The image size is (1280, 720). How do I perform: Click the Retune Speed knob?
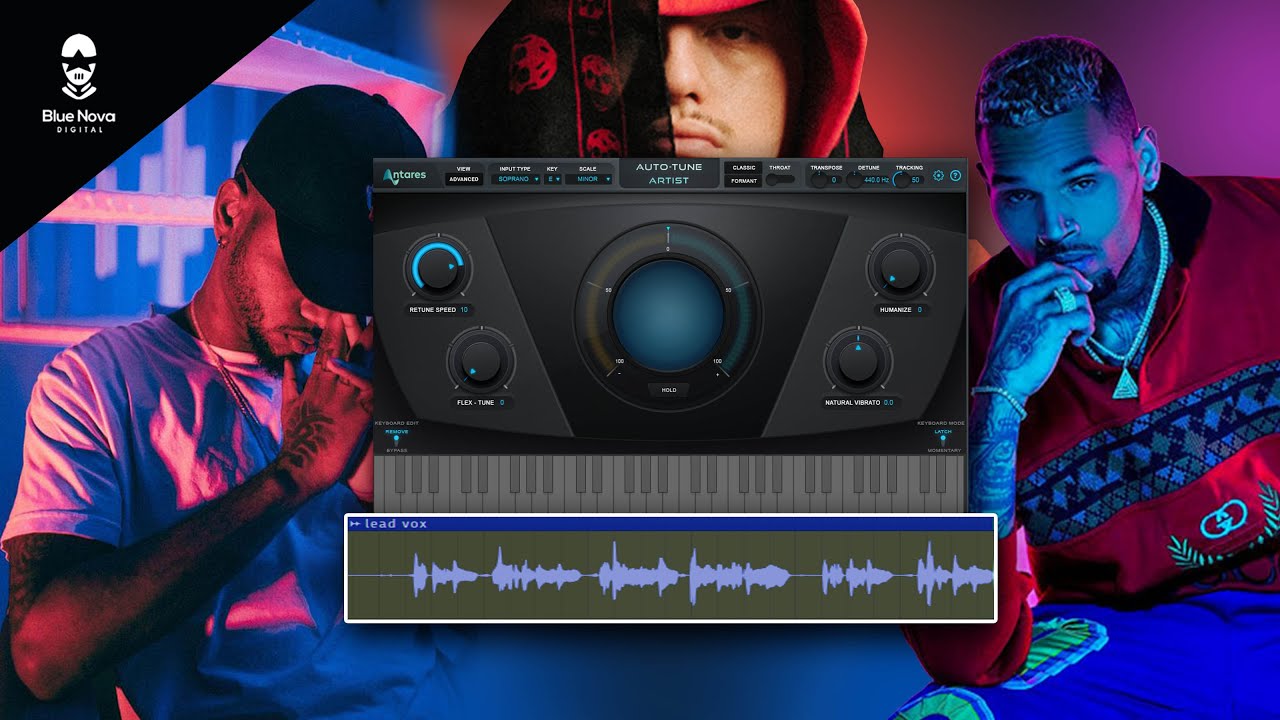tap(436, 267)
